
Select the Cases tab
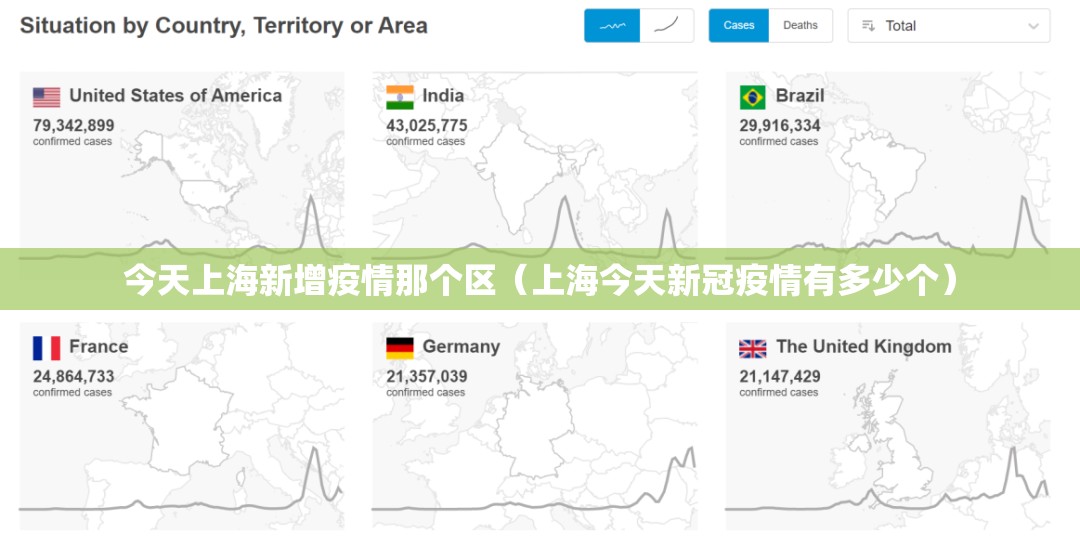pyautogui.click(x=739, y=26)
